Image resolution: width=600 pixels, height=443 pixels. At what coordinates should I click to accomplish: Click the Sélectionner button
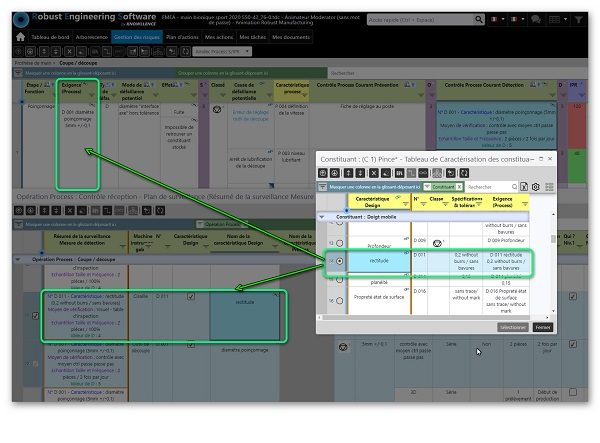click(x=512, y=327)
